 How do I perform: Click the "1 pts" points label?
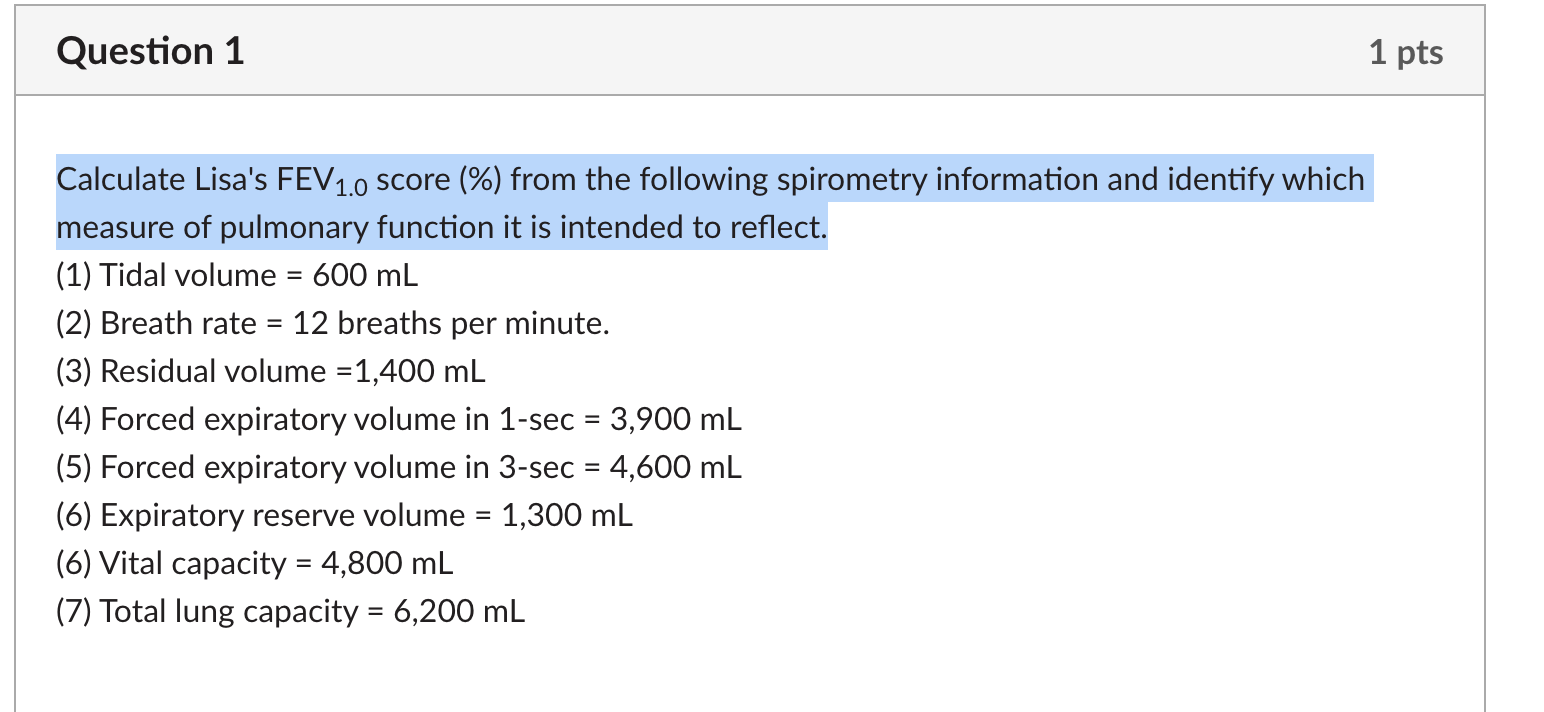coord(1405,52)
